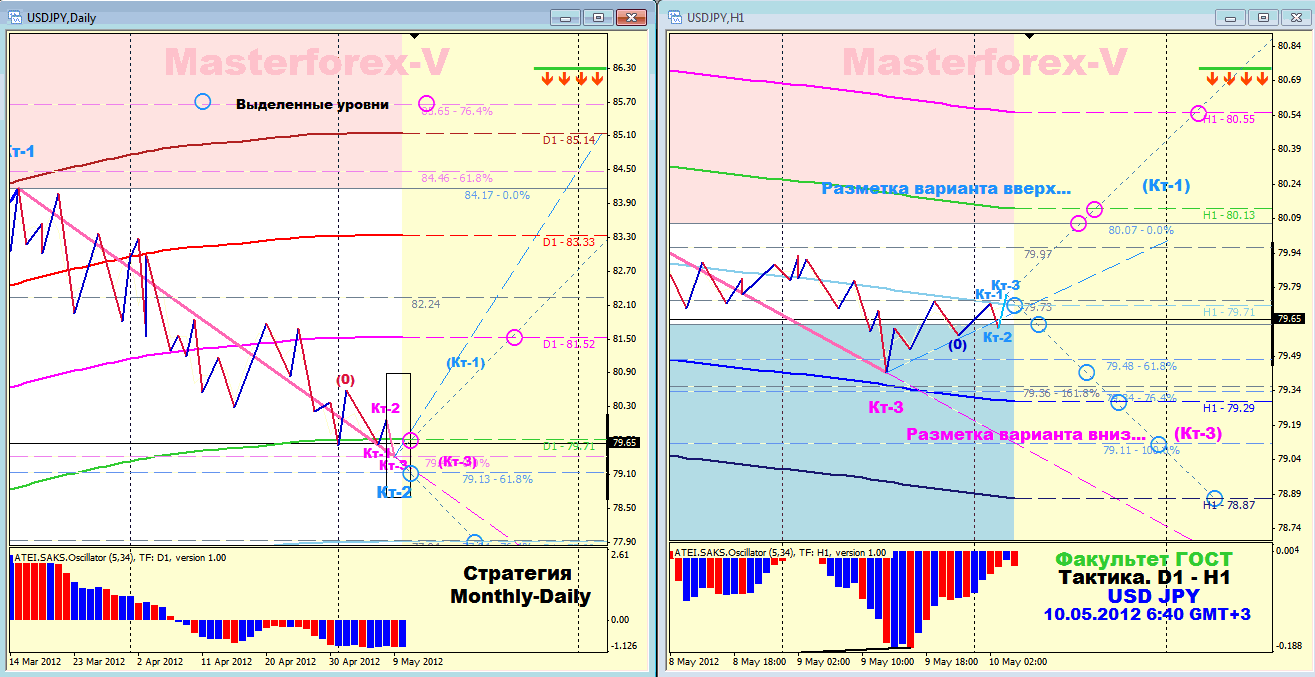Click the '79.13 - 61.8%' label in Daily chart
This screenshot has height=677, width=1315.
click(x=497, y=479)
